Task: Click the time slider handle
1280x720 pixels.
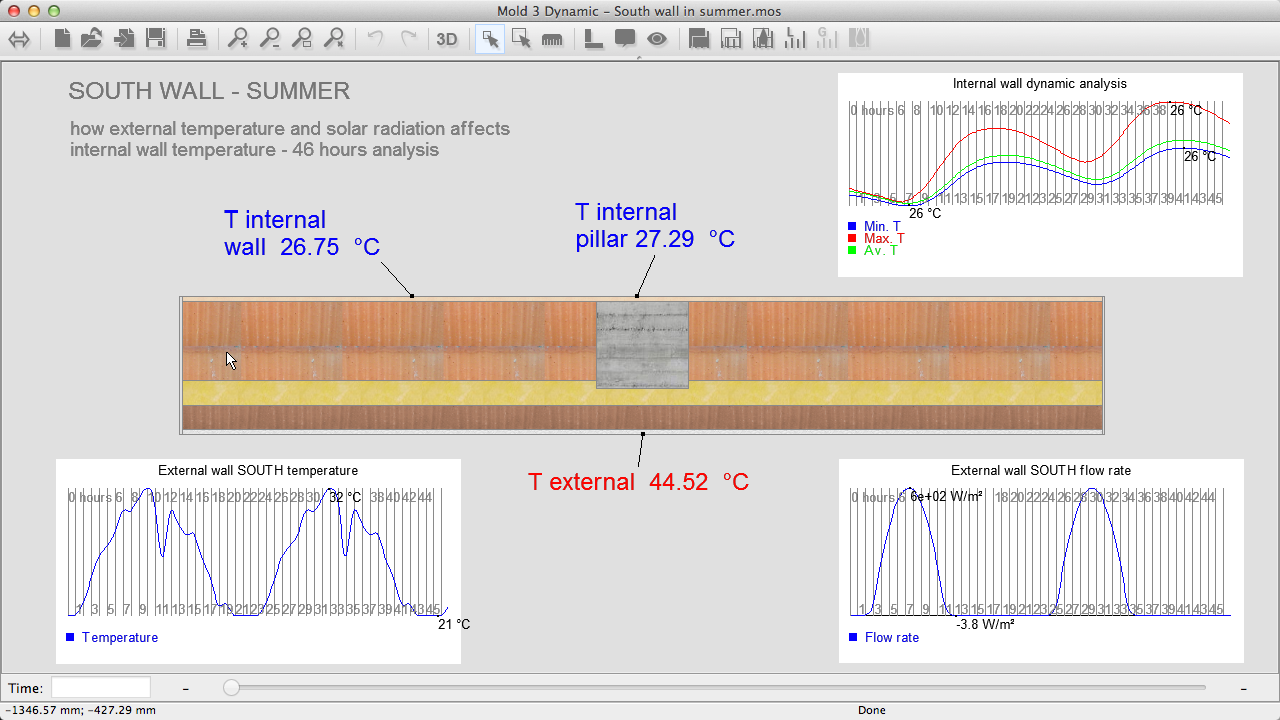Action: (232, 688)
